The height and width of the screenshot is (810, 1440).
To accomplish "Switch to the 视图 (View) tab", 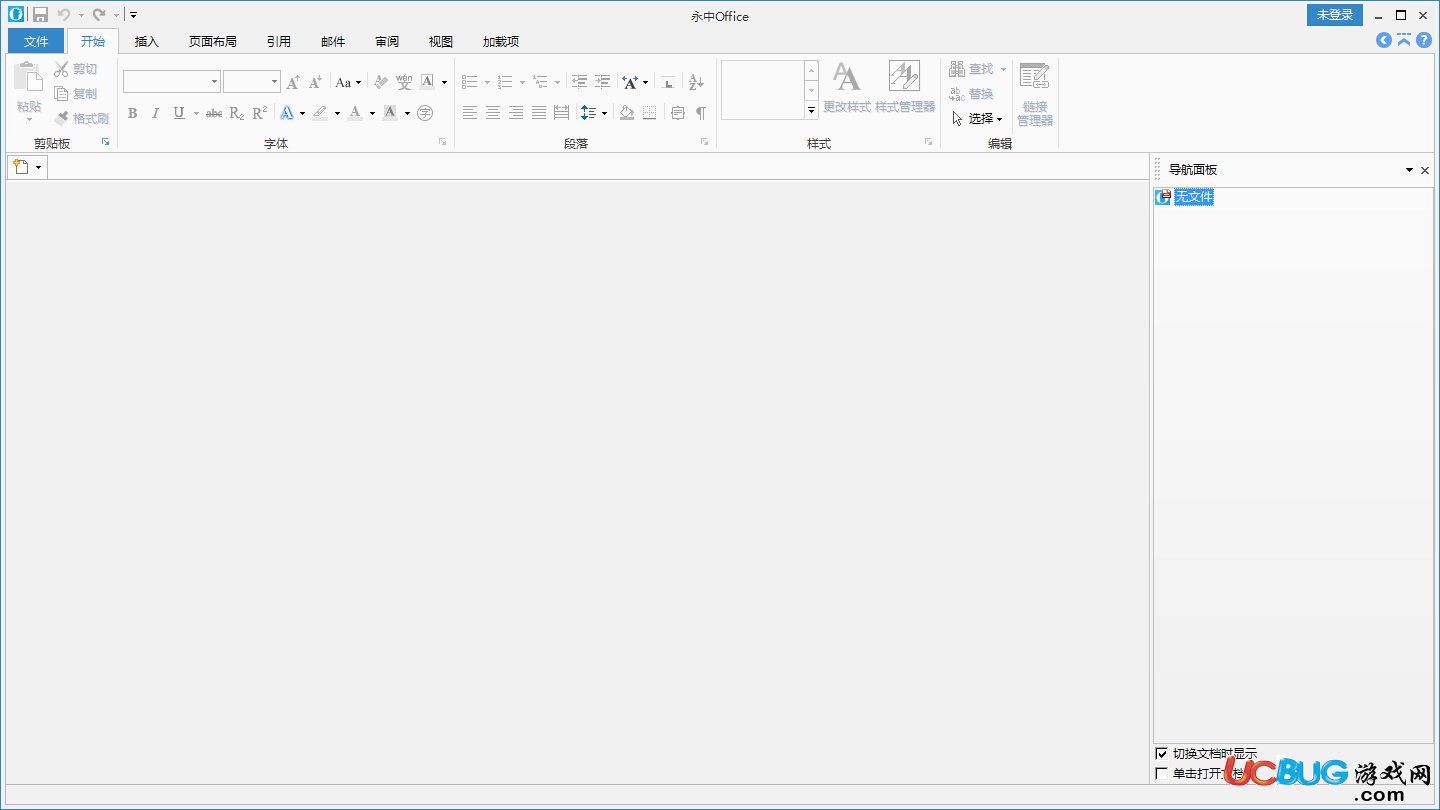I will pos(441,41).
